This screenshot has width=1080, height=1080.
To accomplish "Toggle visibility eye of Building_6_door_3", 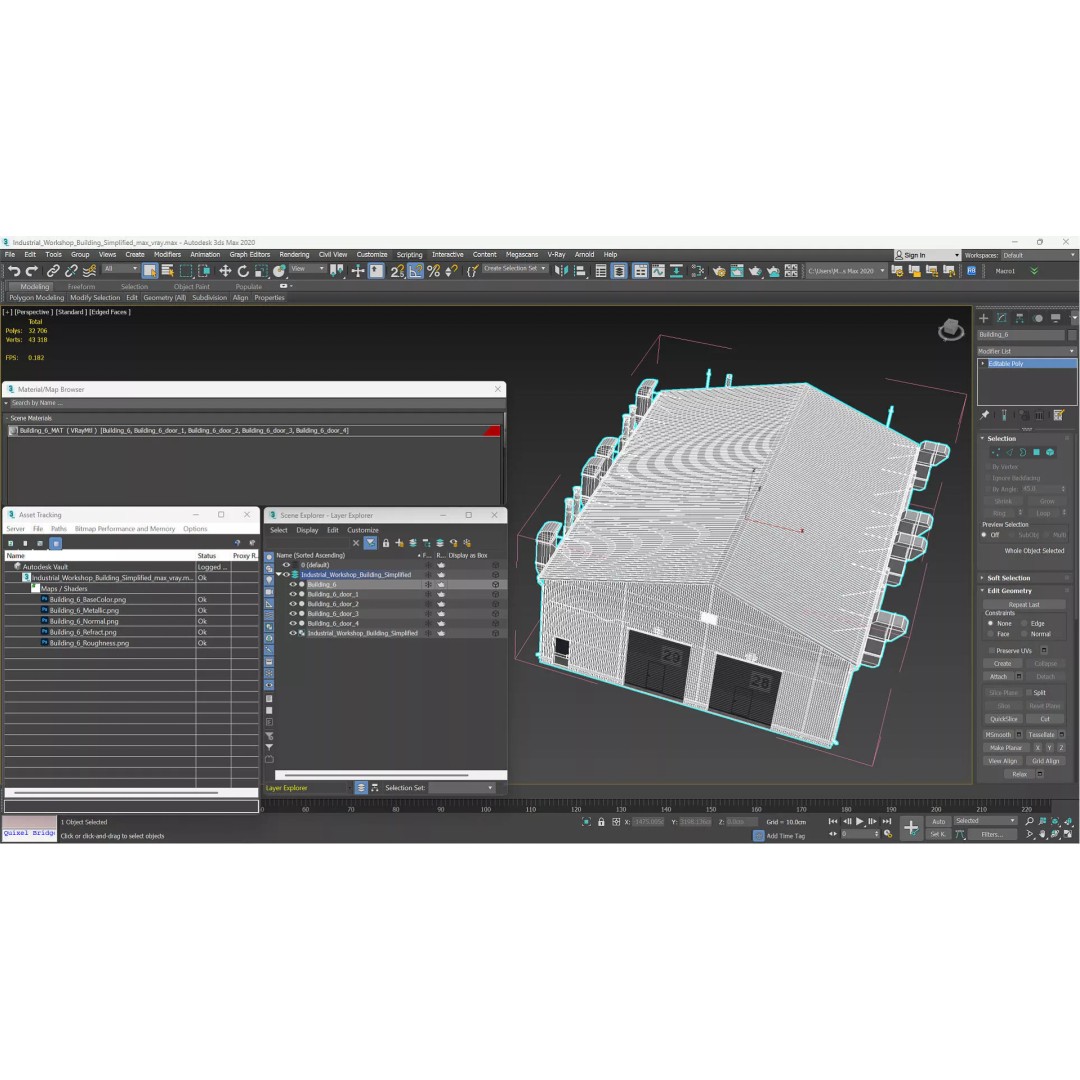I will [293, 614].
